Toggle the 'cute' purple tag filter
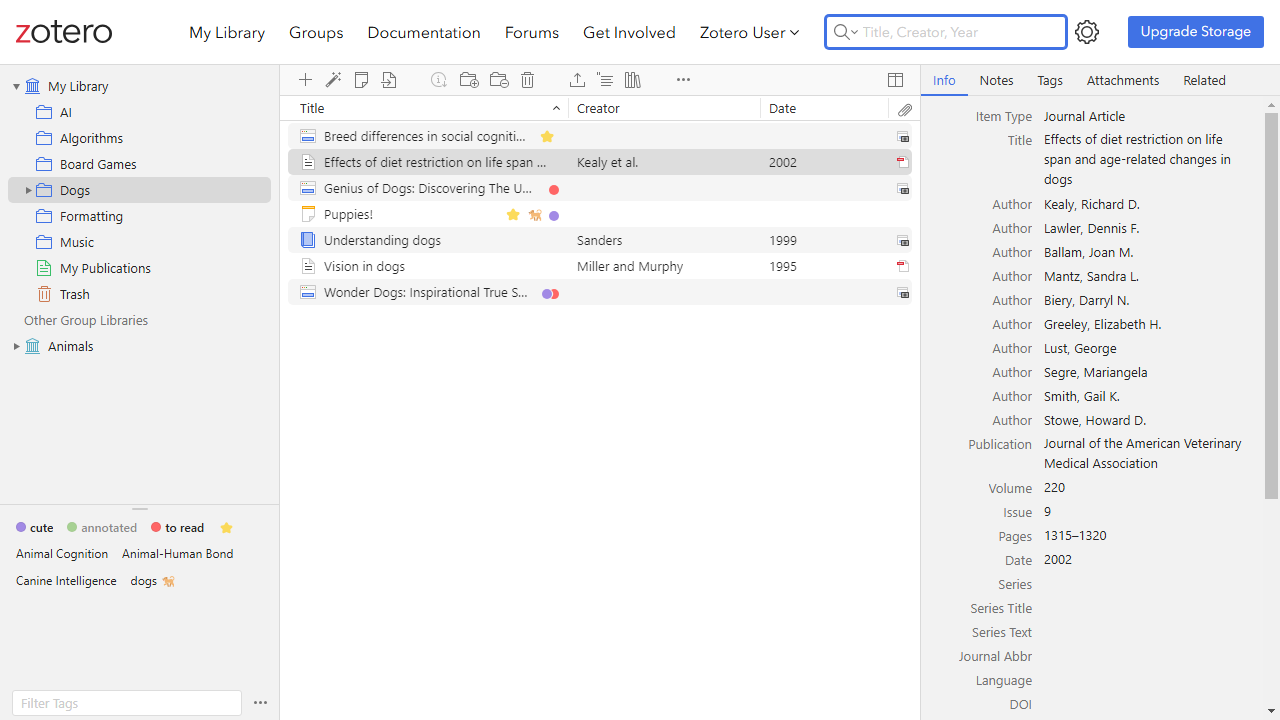 pyautogui.click(x=35, y=528)
